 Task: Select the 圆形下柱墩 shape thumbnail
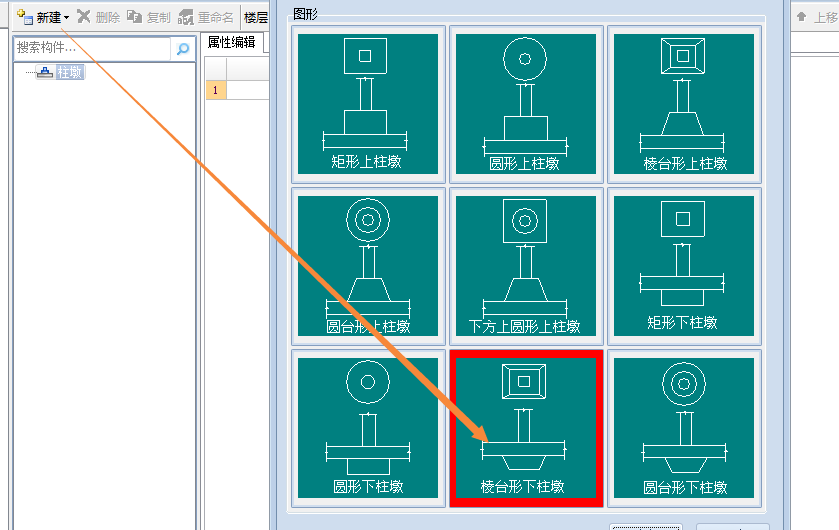point(368,428)
